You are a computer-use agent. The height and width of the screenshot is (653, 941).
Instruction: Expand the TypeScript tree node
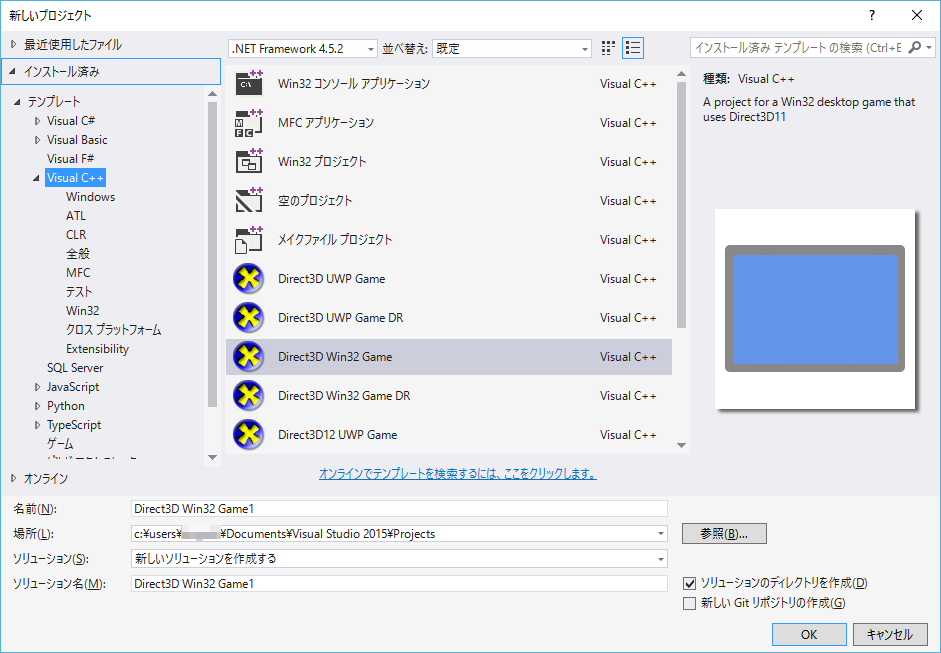tap(37, 425)
